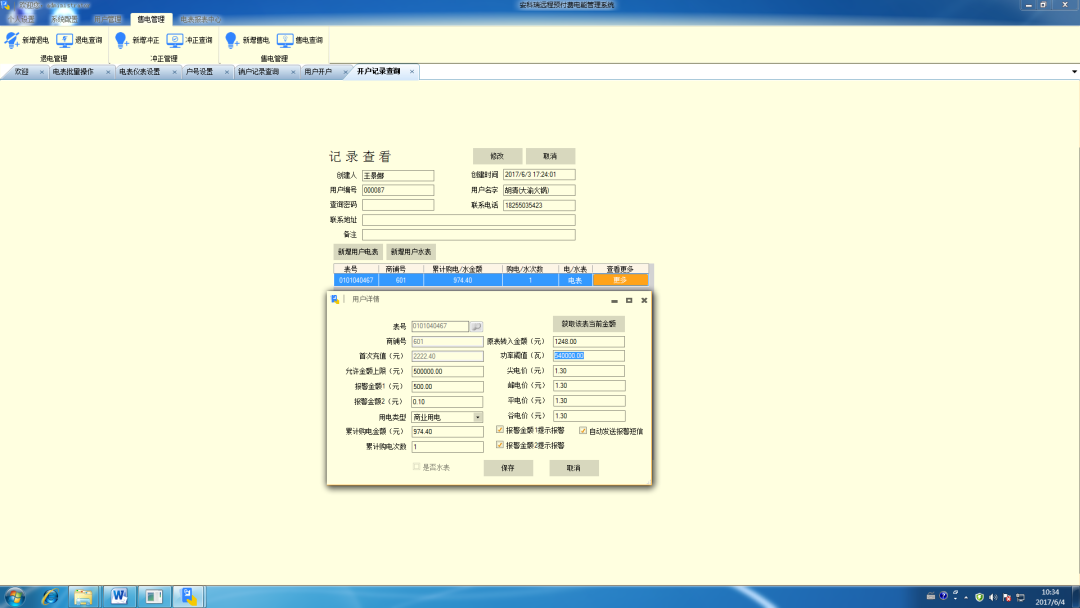
Task: Click 峰电价 input field
Action: (589, 386)
